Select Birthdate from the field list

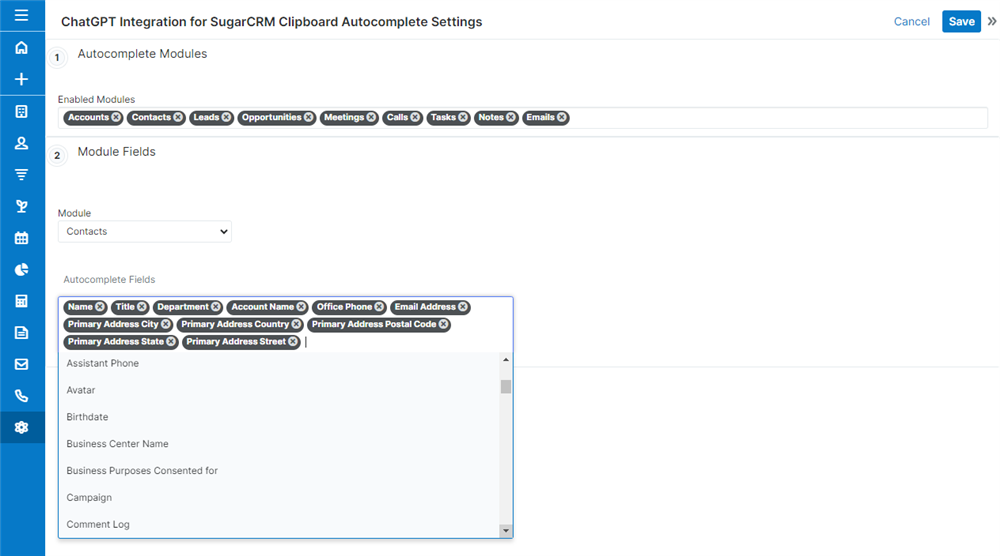tap(87, 417)
